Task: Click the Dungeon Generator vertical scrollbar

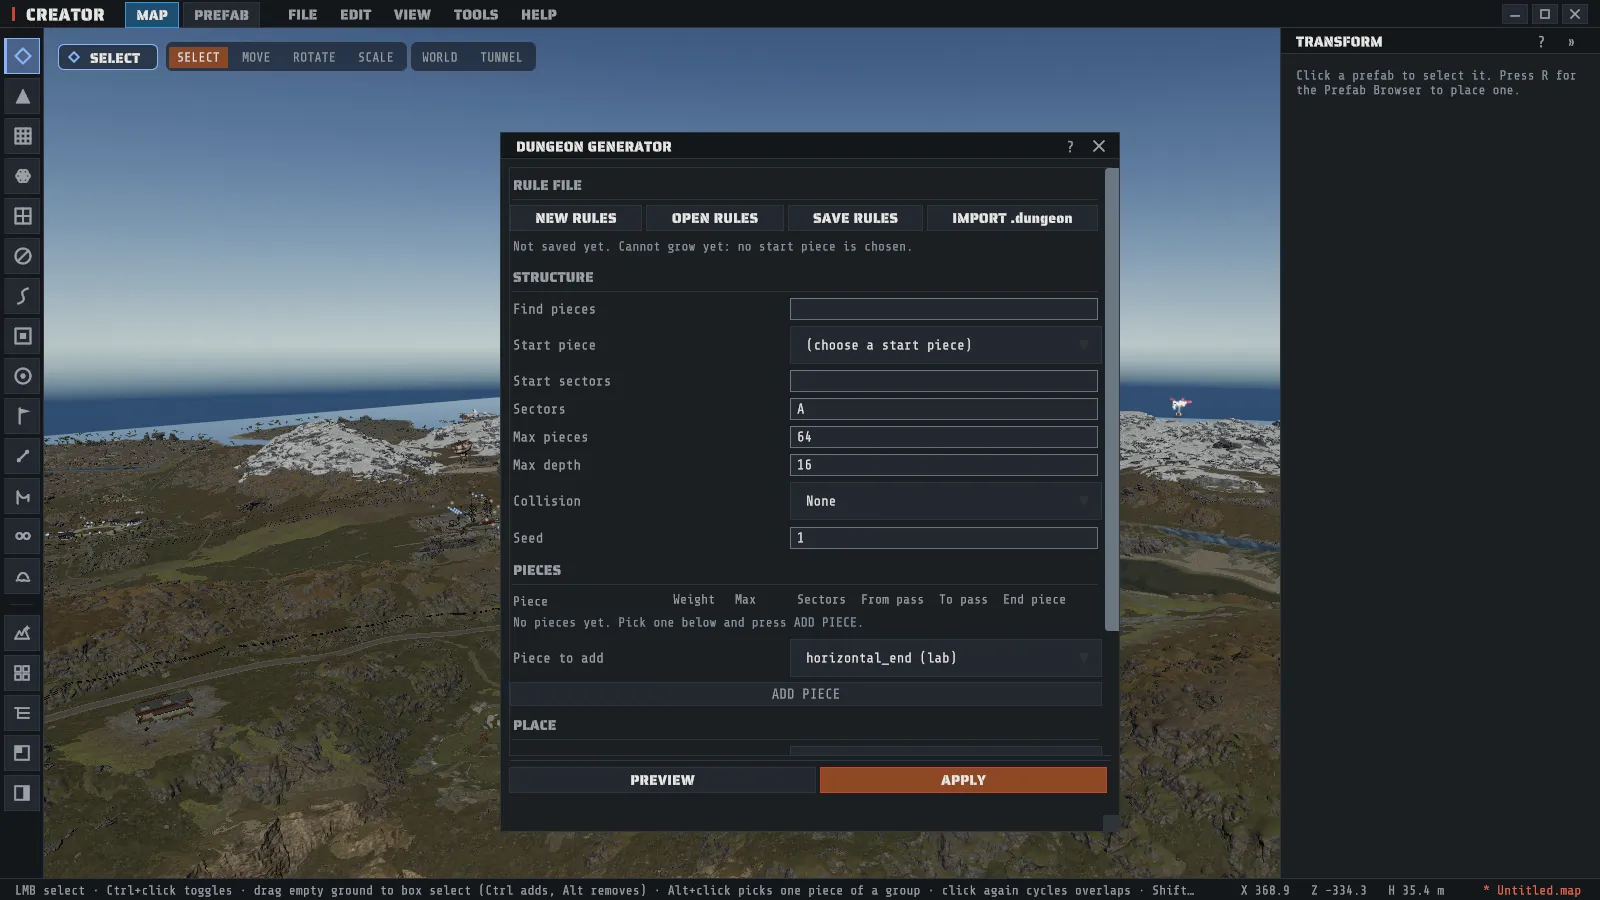Action: click(x=1111, y=400)
